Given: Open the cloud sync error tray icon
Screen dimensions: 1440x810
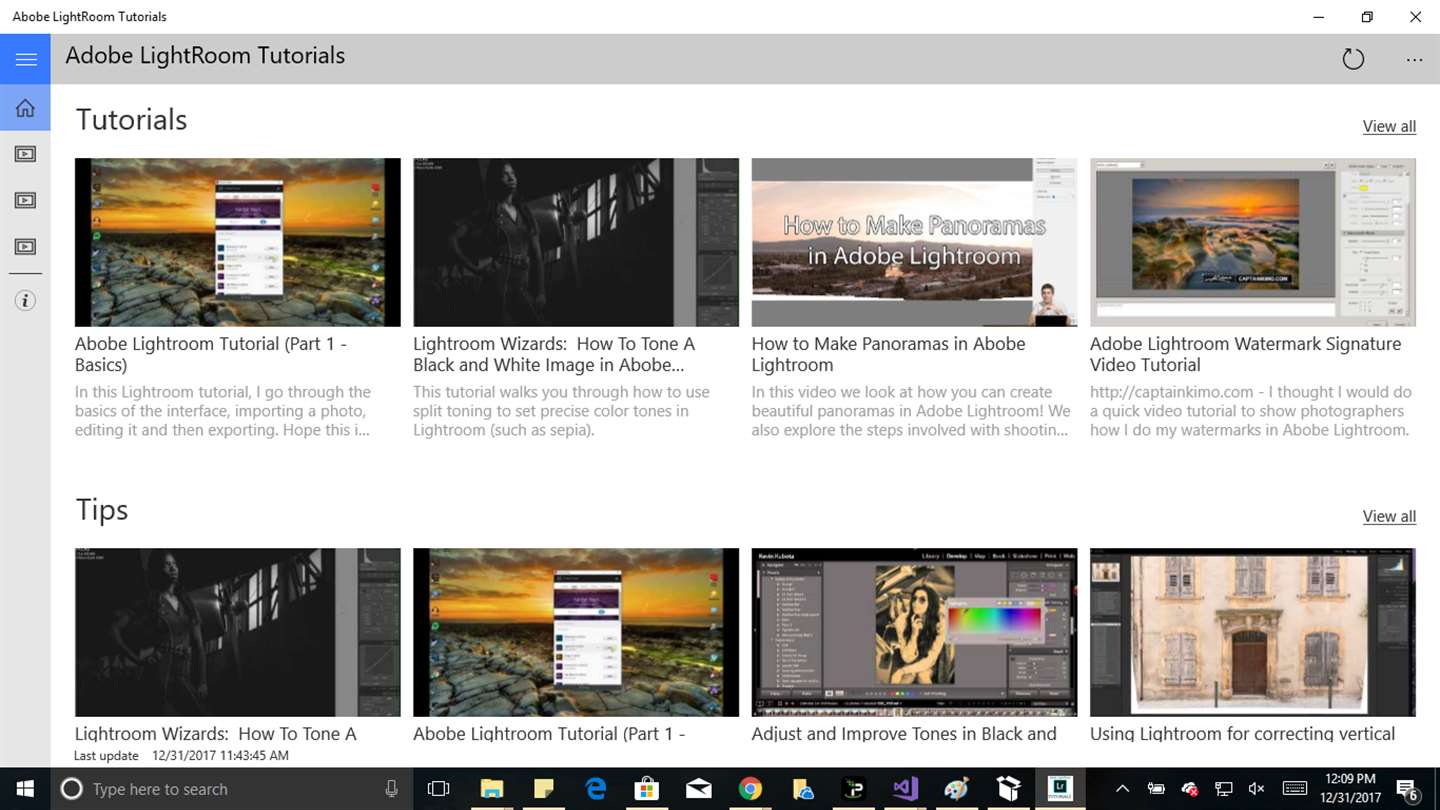Looking at the screenshot, I should pyautogui.click(x=1190, y=789).
